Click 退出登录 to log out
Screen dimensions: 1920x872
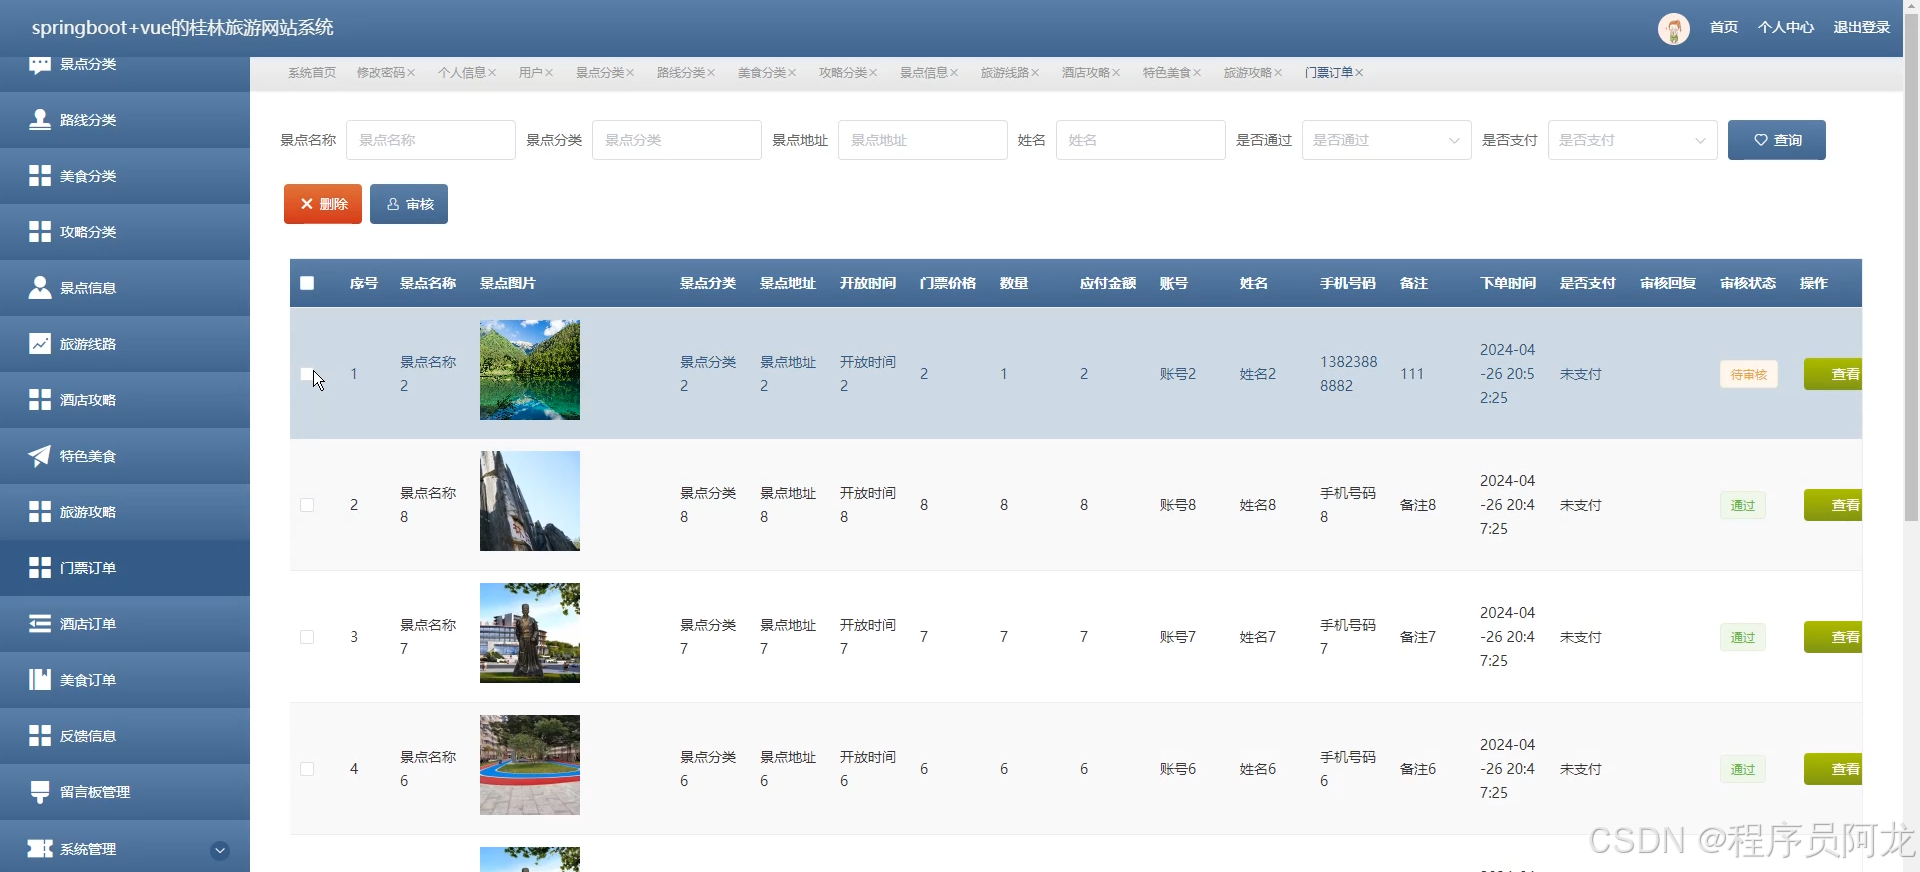pyautogui.click(x=1861, y=27)
